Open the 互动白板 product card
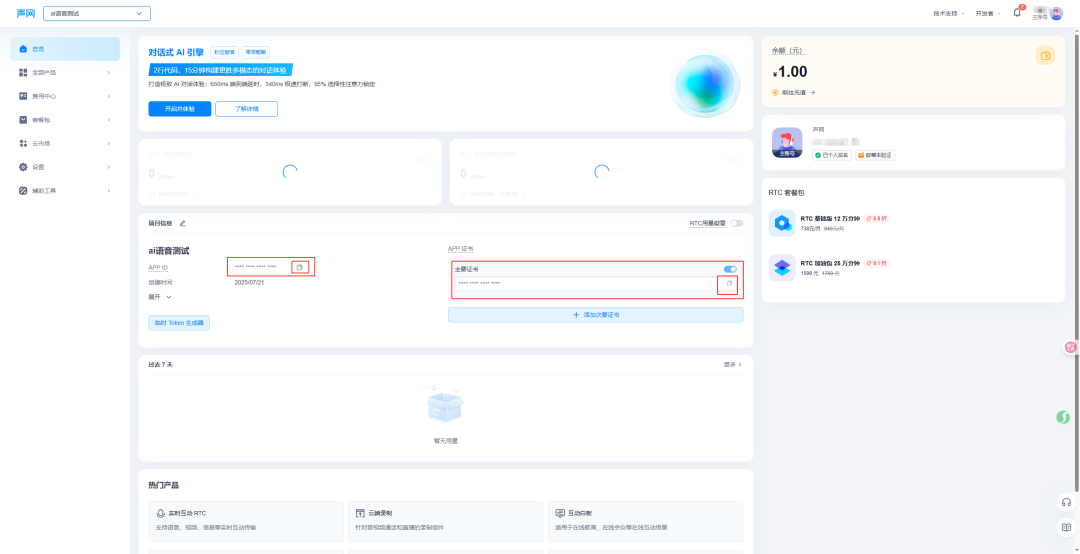Screen dimensions: 1080x554 click(645, 522)
